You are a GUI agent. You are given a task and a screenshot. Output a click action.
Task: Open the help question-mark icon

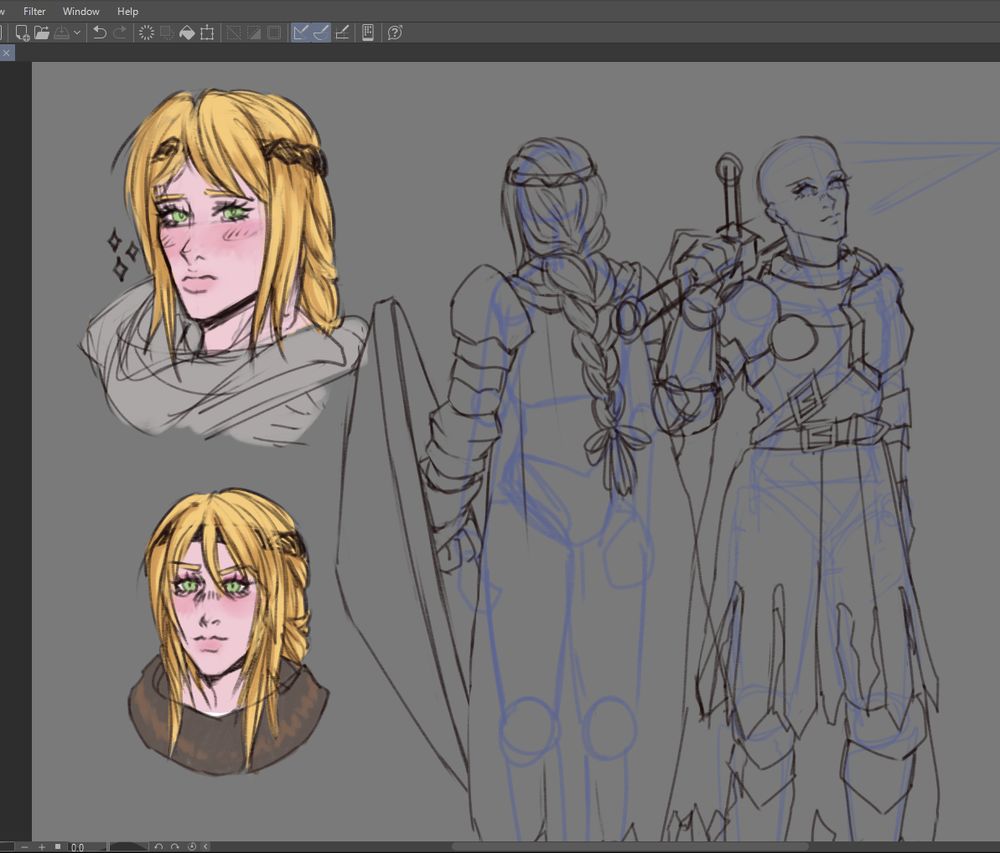coord(395,33)
